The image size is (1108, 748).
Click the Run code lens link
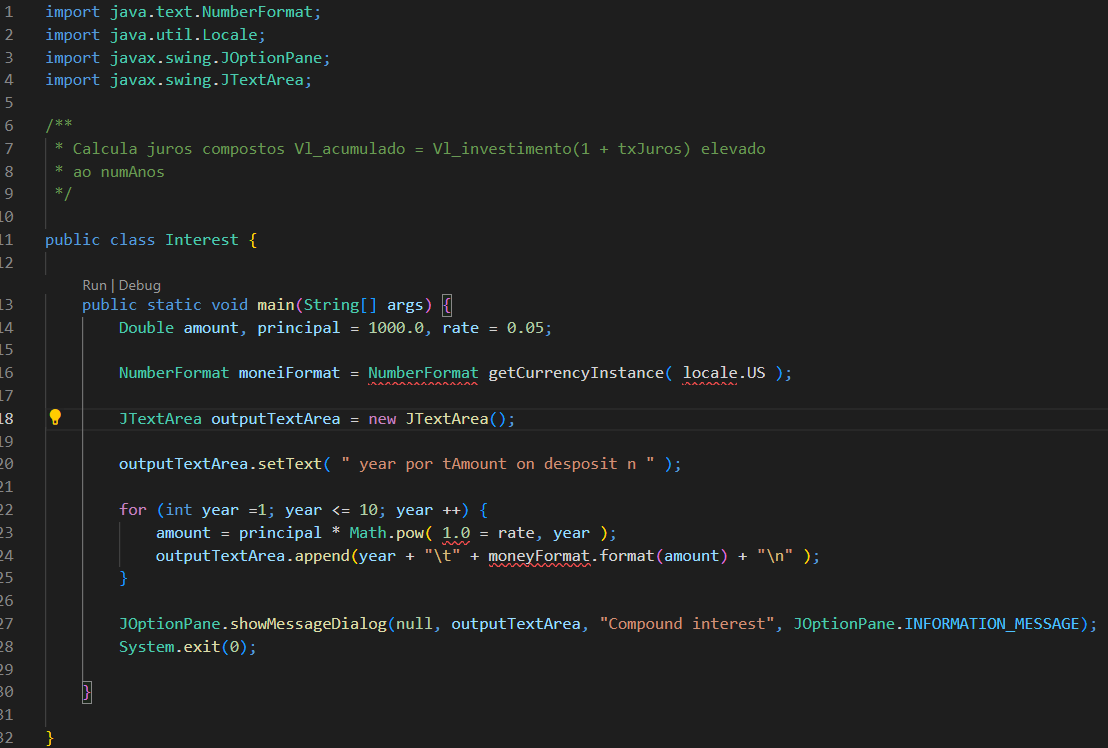coord(94,285)
